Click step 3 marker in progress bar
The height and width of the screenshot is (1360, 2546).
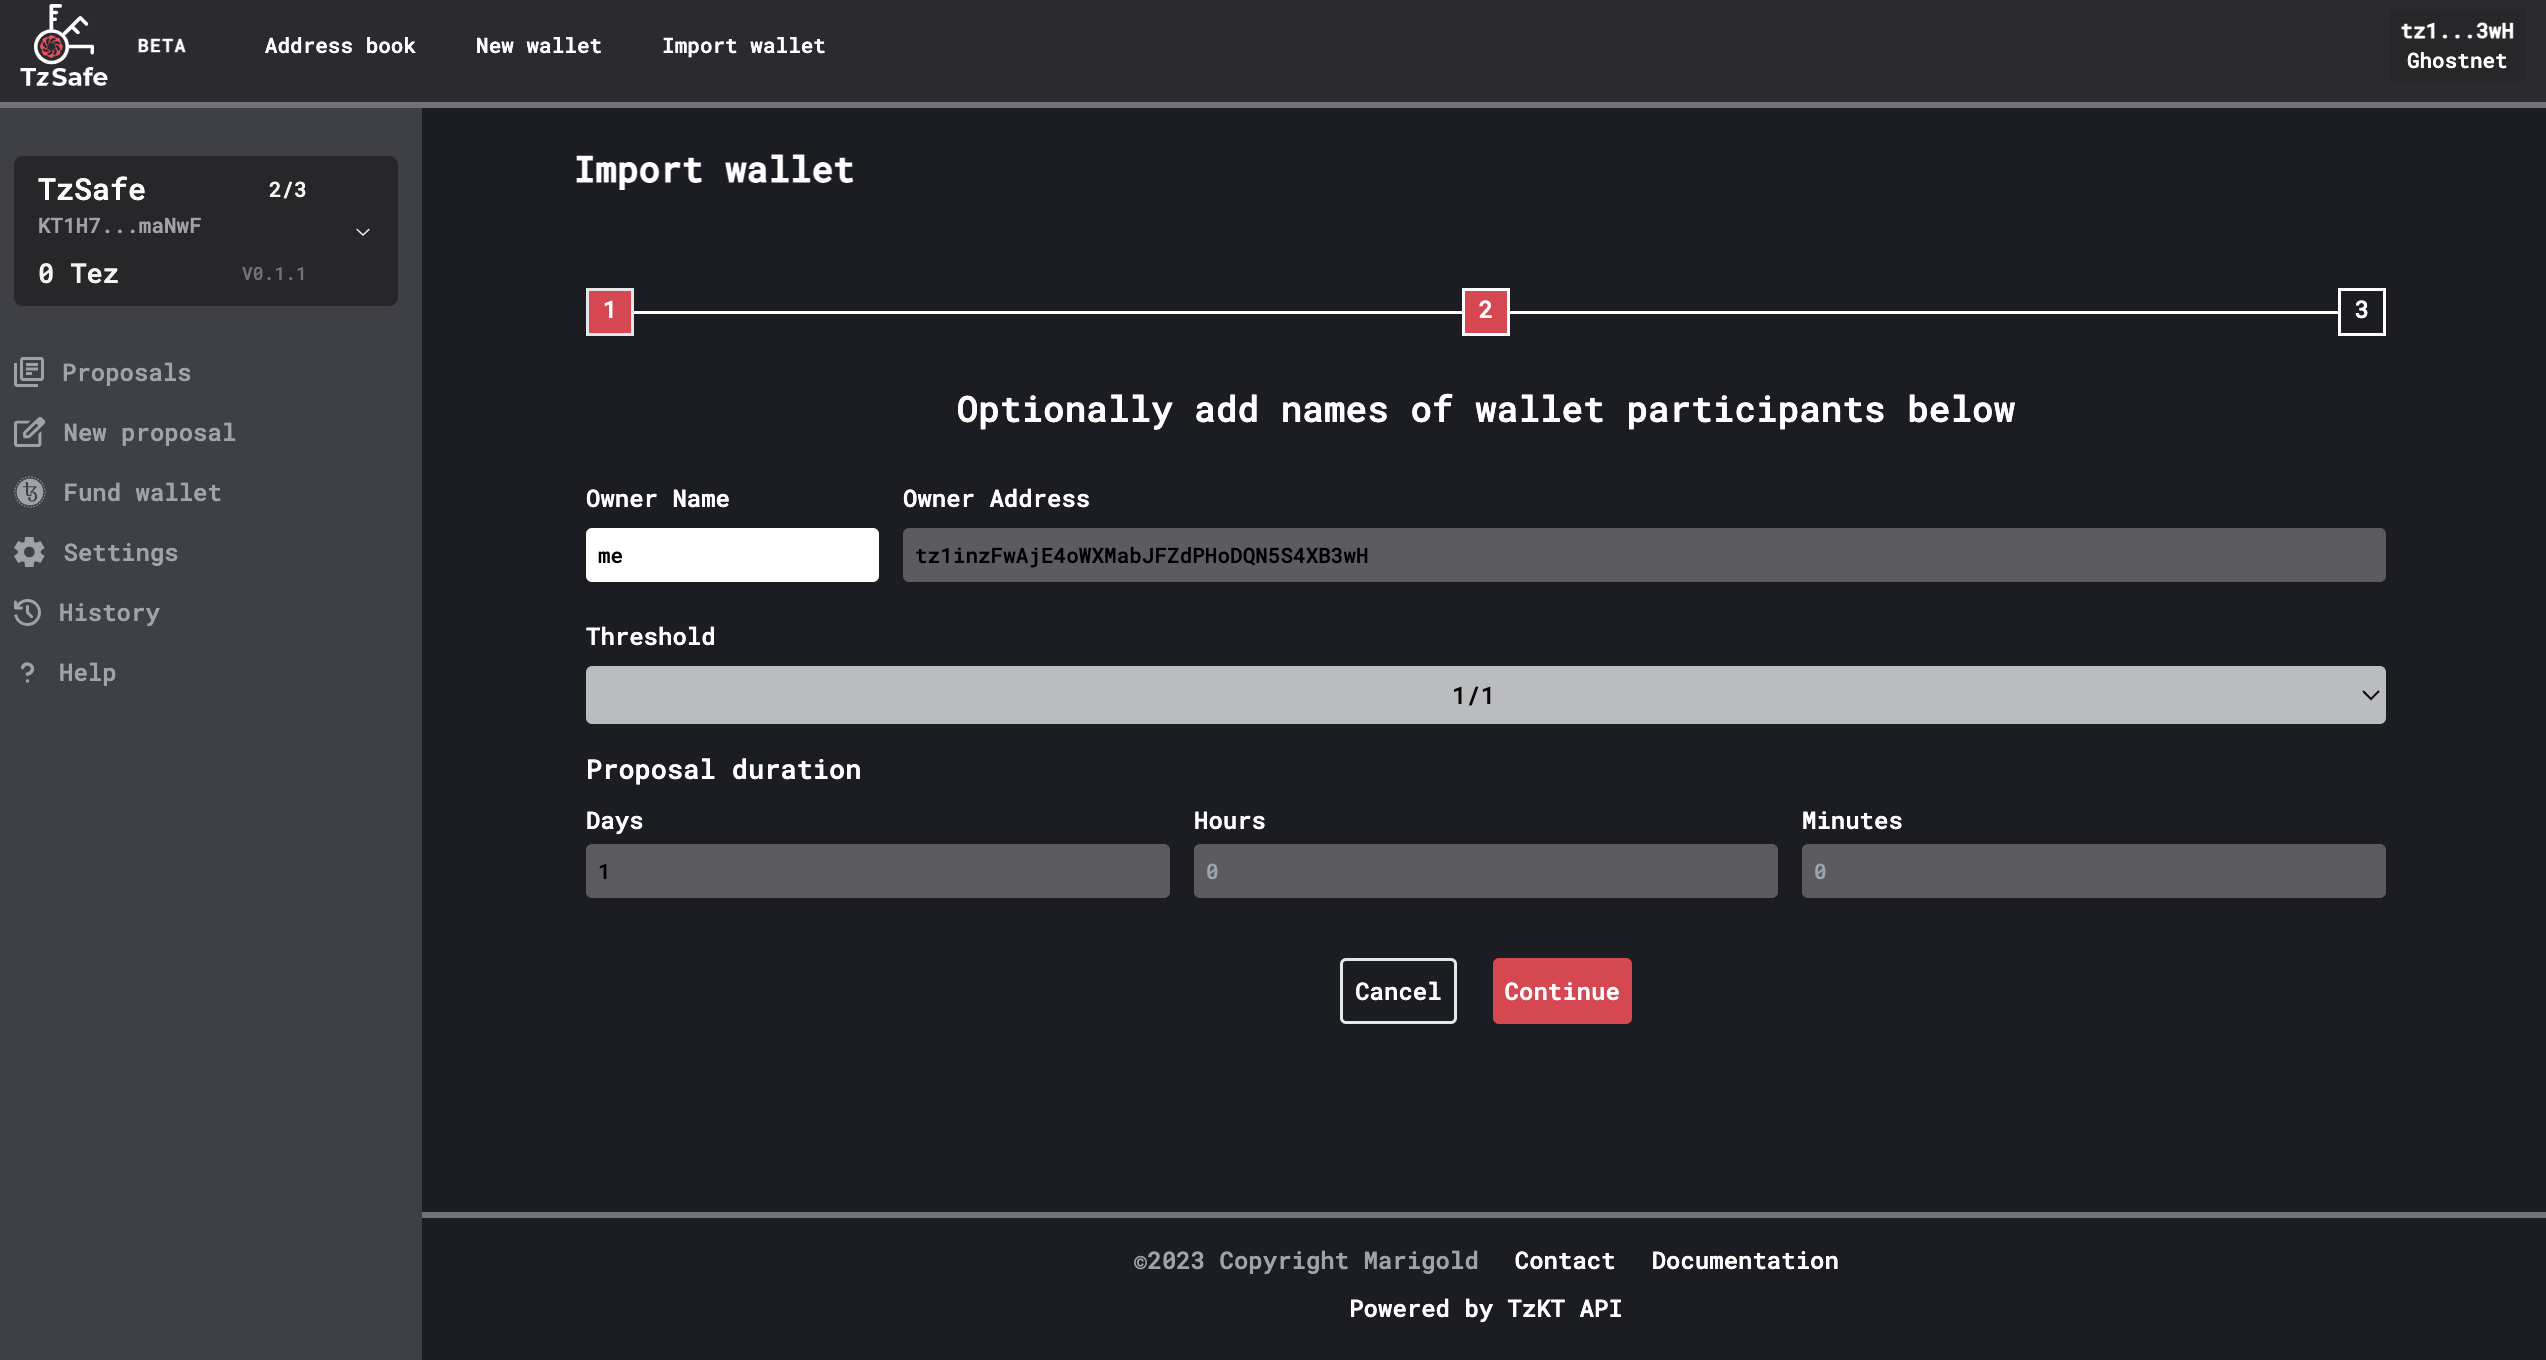(2362, 312)
